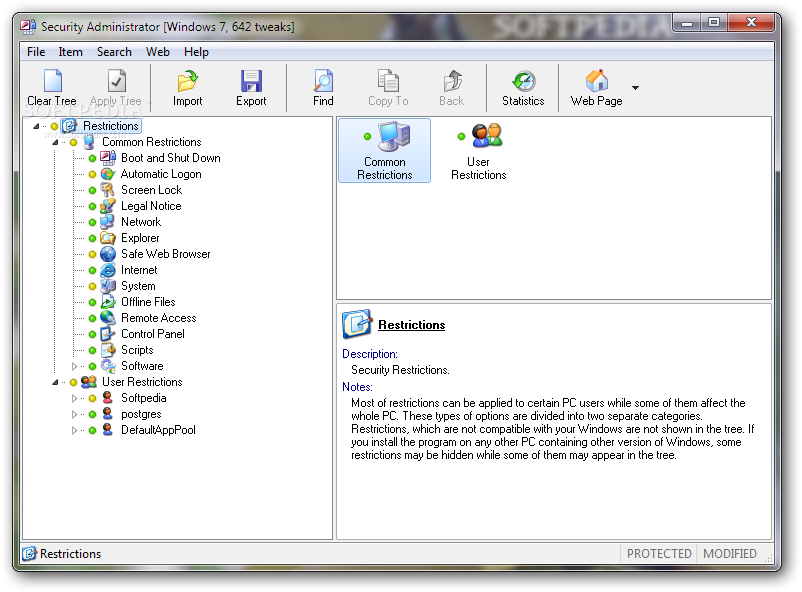Toggle status dot for Safe Web Browser
This screenshot has width=802, height=592.
pyautogui.click(x=93, y=254)
